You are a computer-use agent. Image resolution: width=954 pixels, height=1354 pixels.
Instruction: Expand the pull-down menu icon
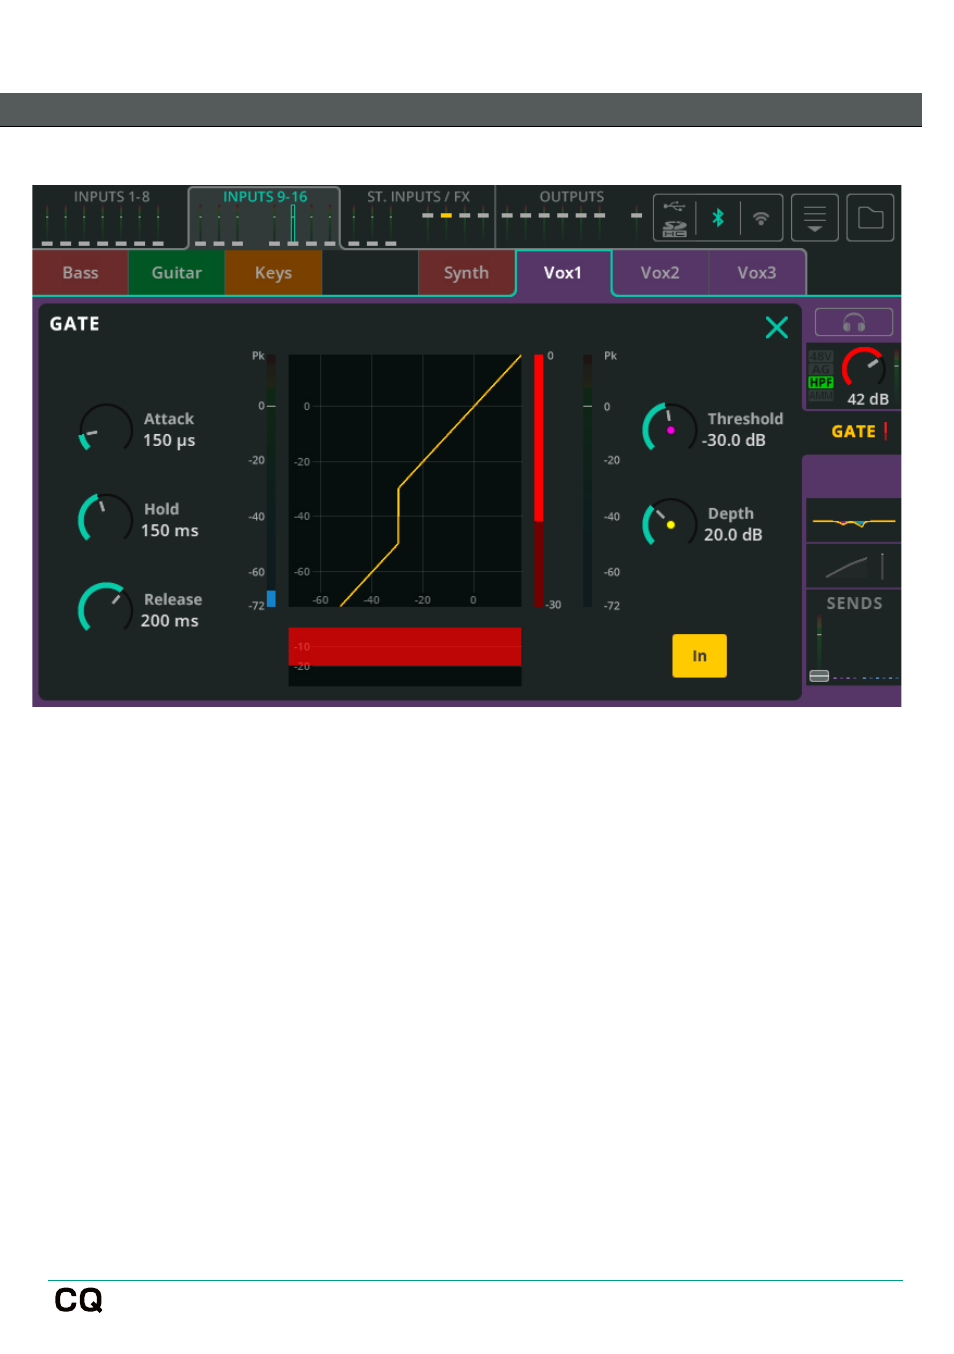click(x=815, y=218)
